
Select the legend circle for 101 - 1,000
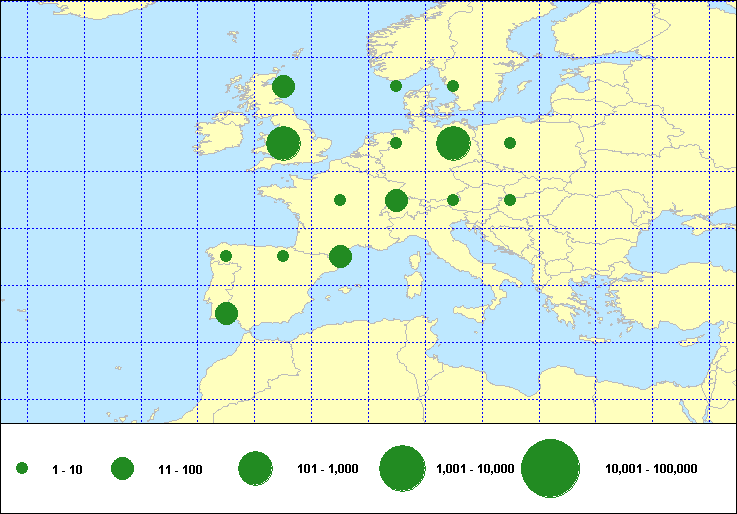click(256, 468)
